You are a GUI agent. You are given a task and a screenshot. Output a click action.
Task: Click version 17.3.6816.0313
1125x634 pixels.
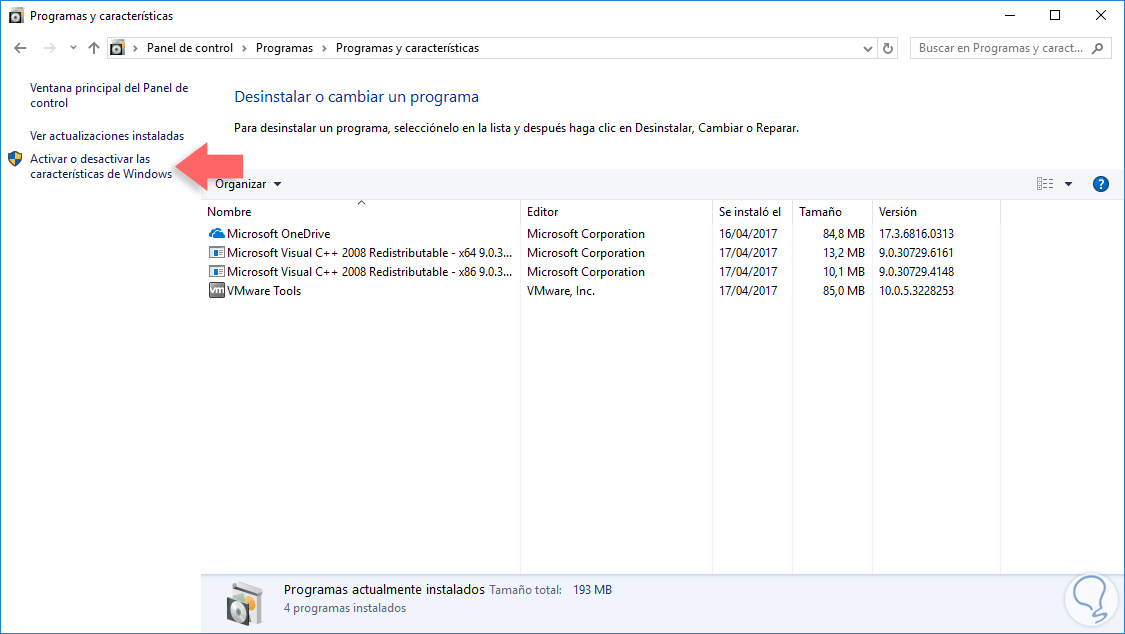916,234
